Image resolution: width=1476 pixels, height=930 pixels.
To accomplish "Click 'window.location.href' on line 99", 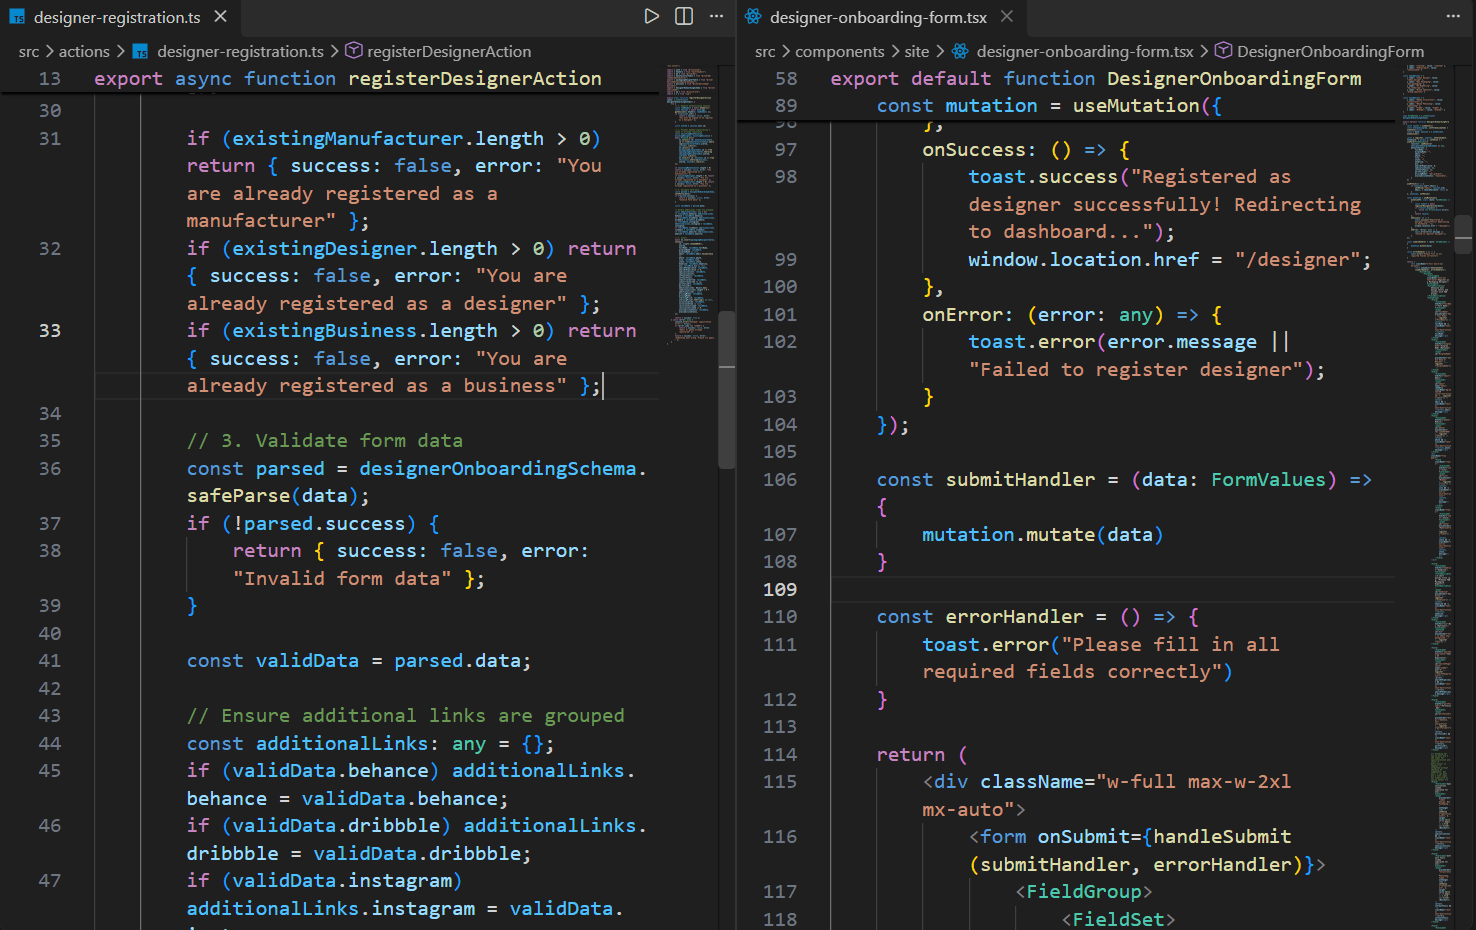I will [x=1083, y=260].
